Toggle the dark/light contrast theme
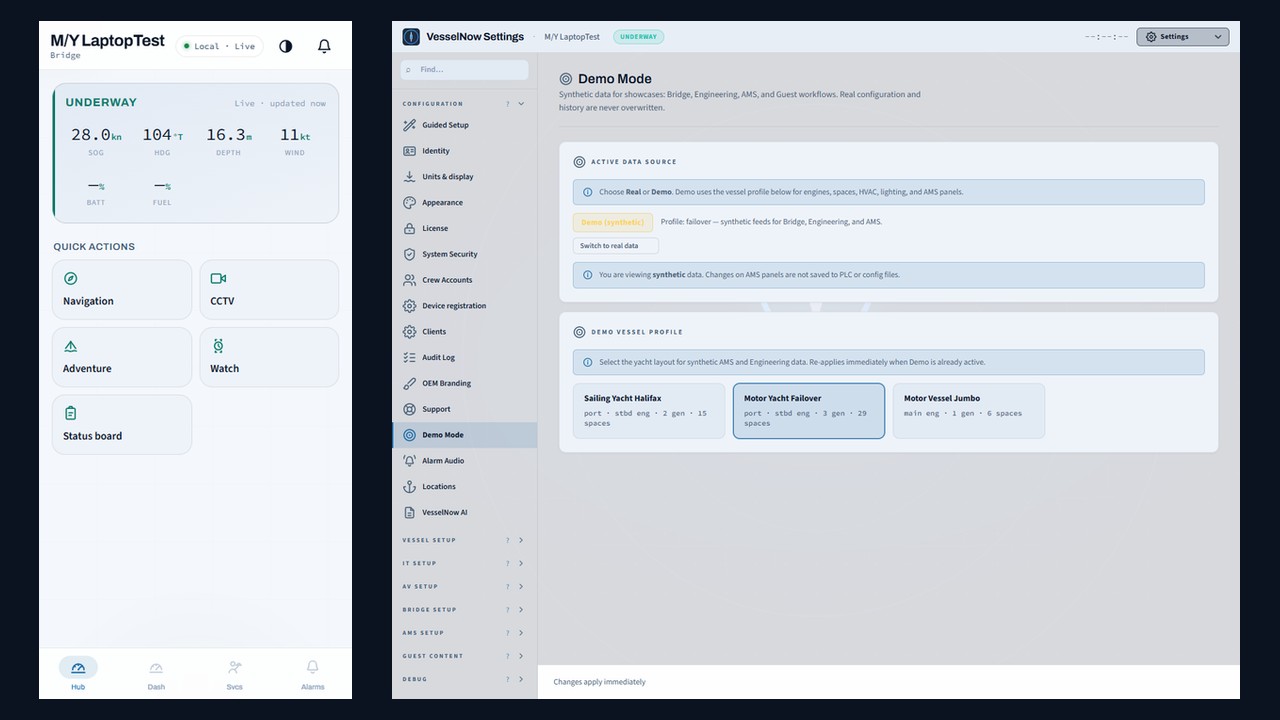 click(286, 46)
